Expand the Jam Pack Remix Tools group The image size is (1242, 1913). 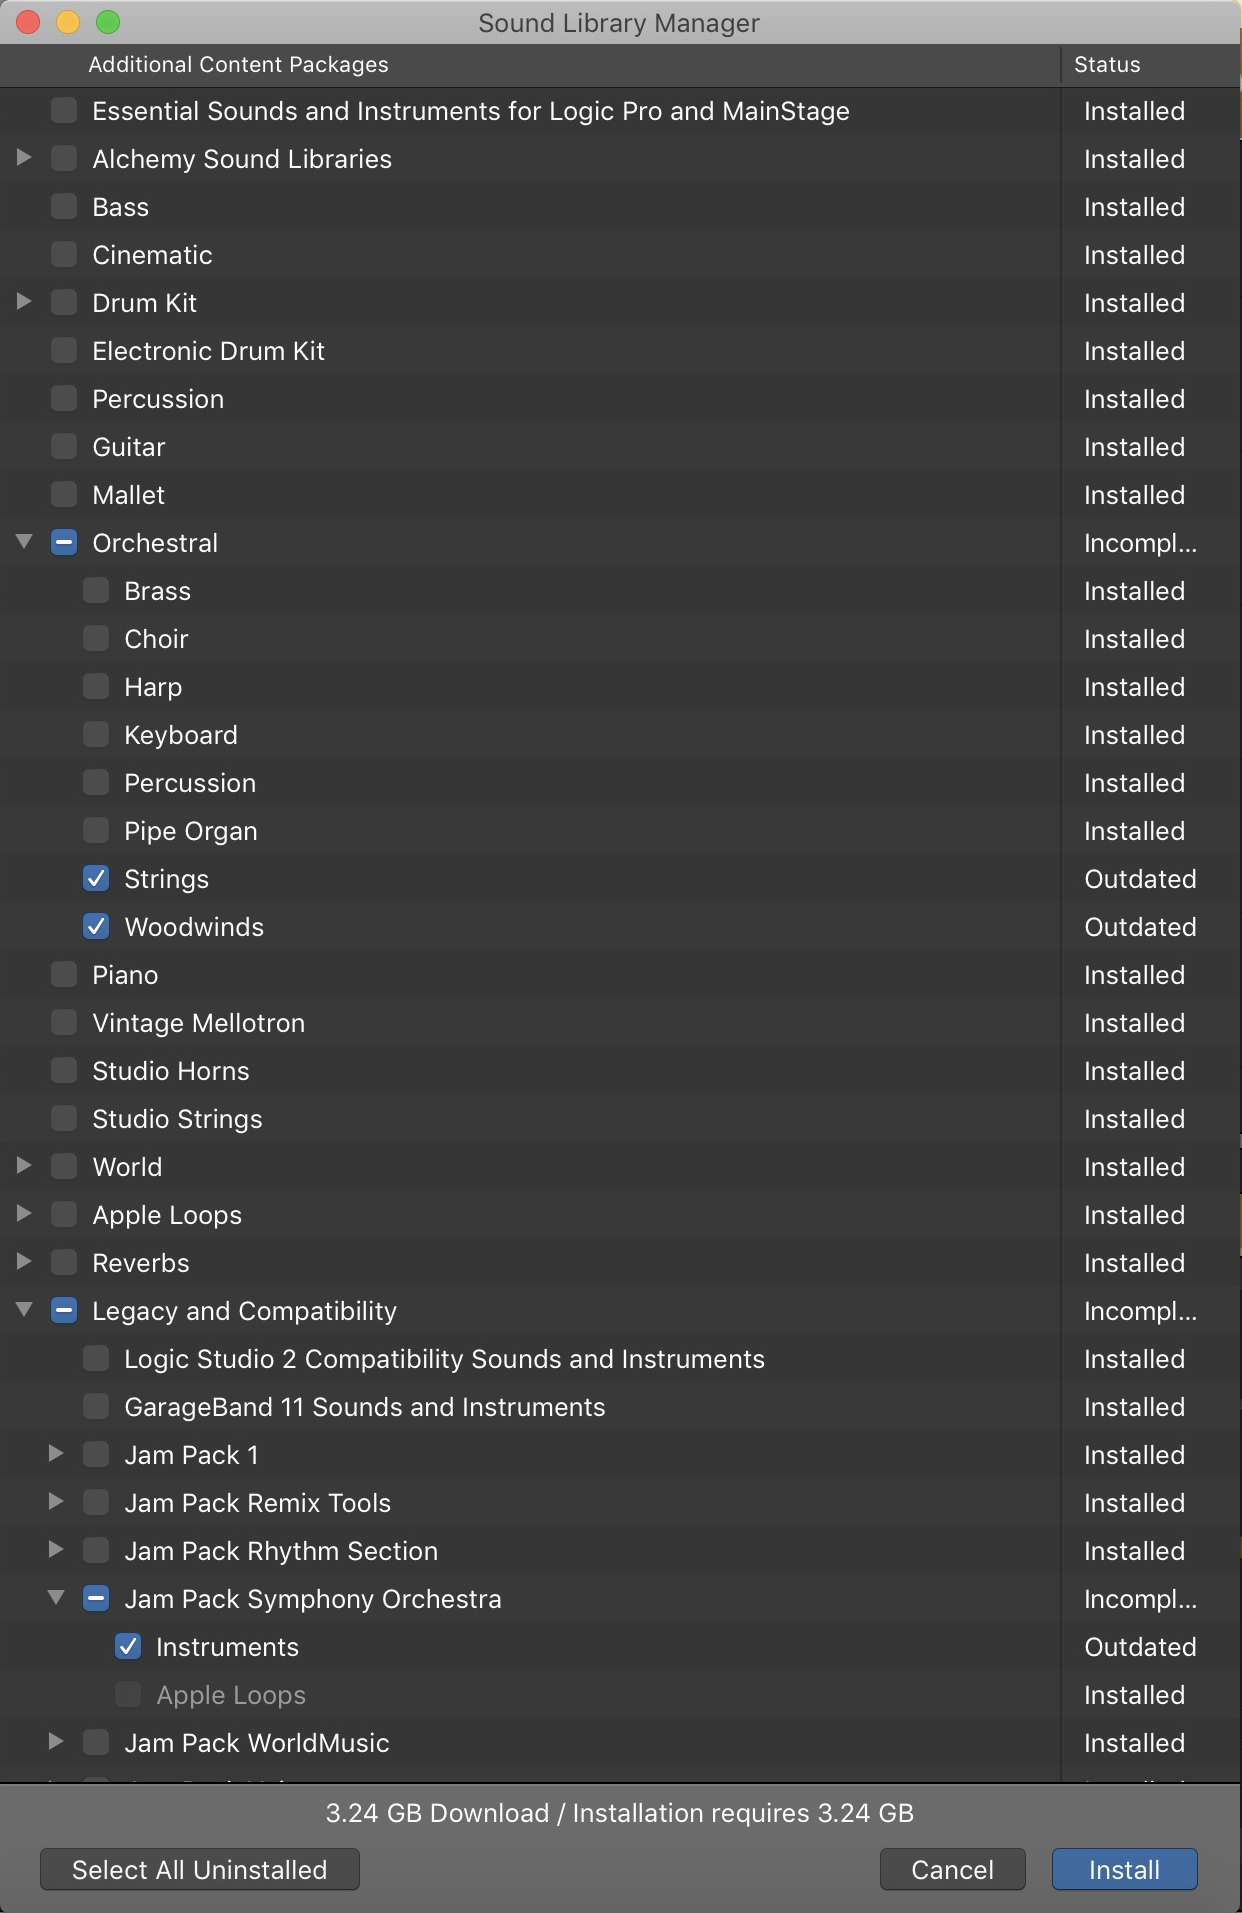point(56,1502)
